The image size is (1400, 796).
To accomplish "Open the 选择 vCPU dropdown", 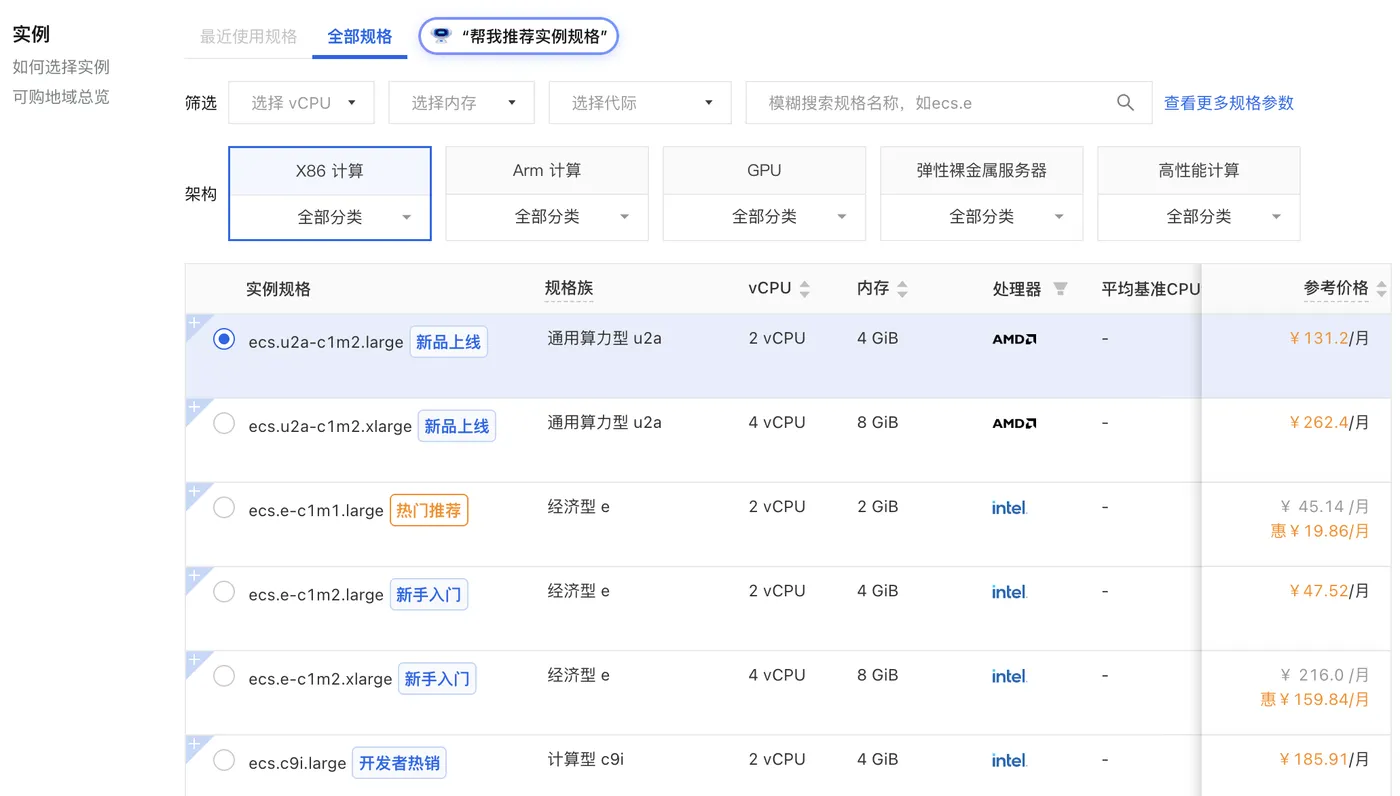I will pyautogui.click(x=301, y=102).
